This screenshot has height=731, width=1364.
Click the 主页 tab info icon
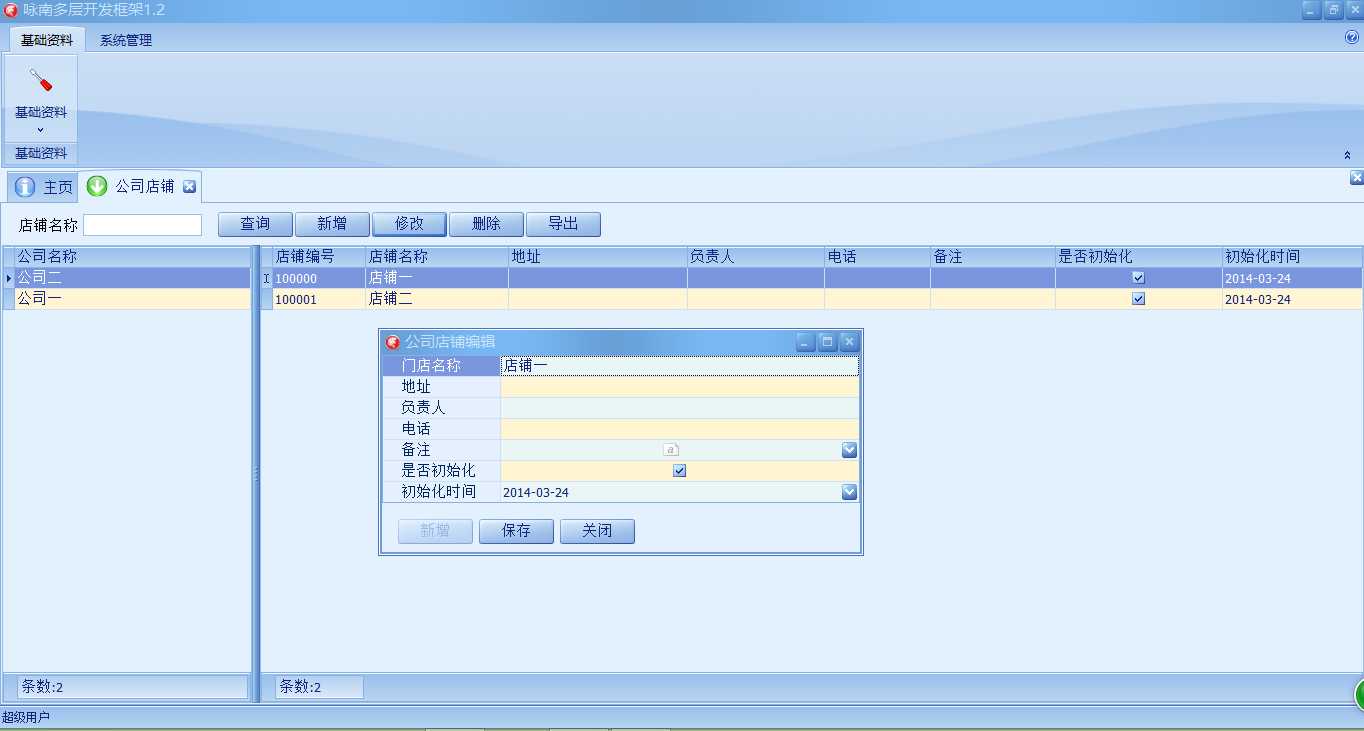pos(25,187)
